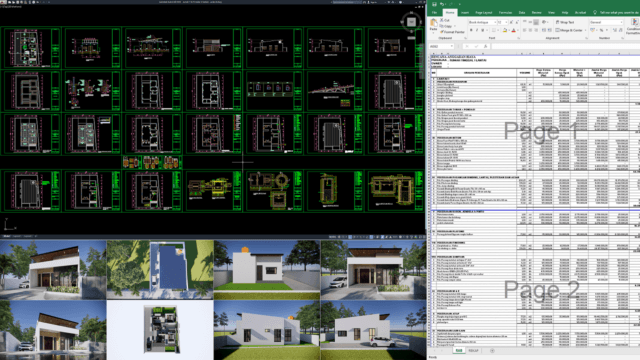Click the New Sheet plus button
The image size is (640, 360).
click(492, 351)
